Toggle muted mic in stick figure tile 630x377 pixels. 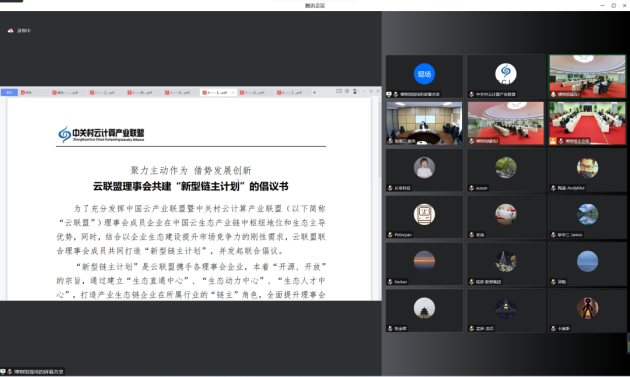point(553,329)
